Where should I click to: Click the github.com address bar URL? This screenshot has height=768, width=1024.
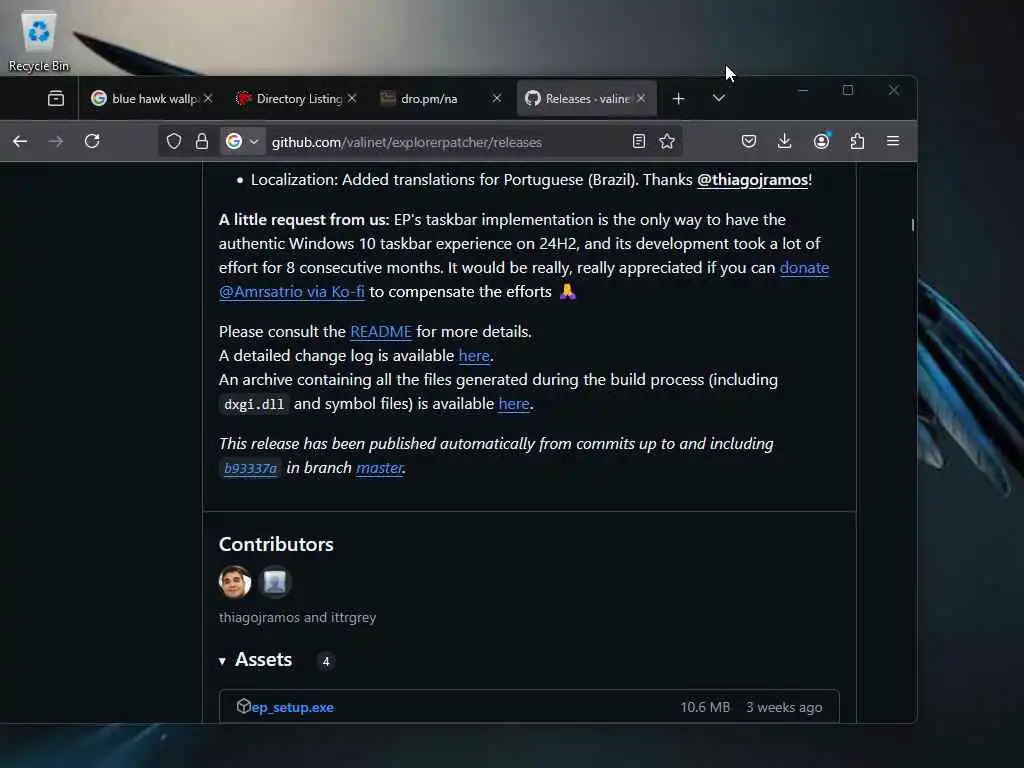coord(406,142)
